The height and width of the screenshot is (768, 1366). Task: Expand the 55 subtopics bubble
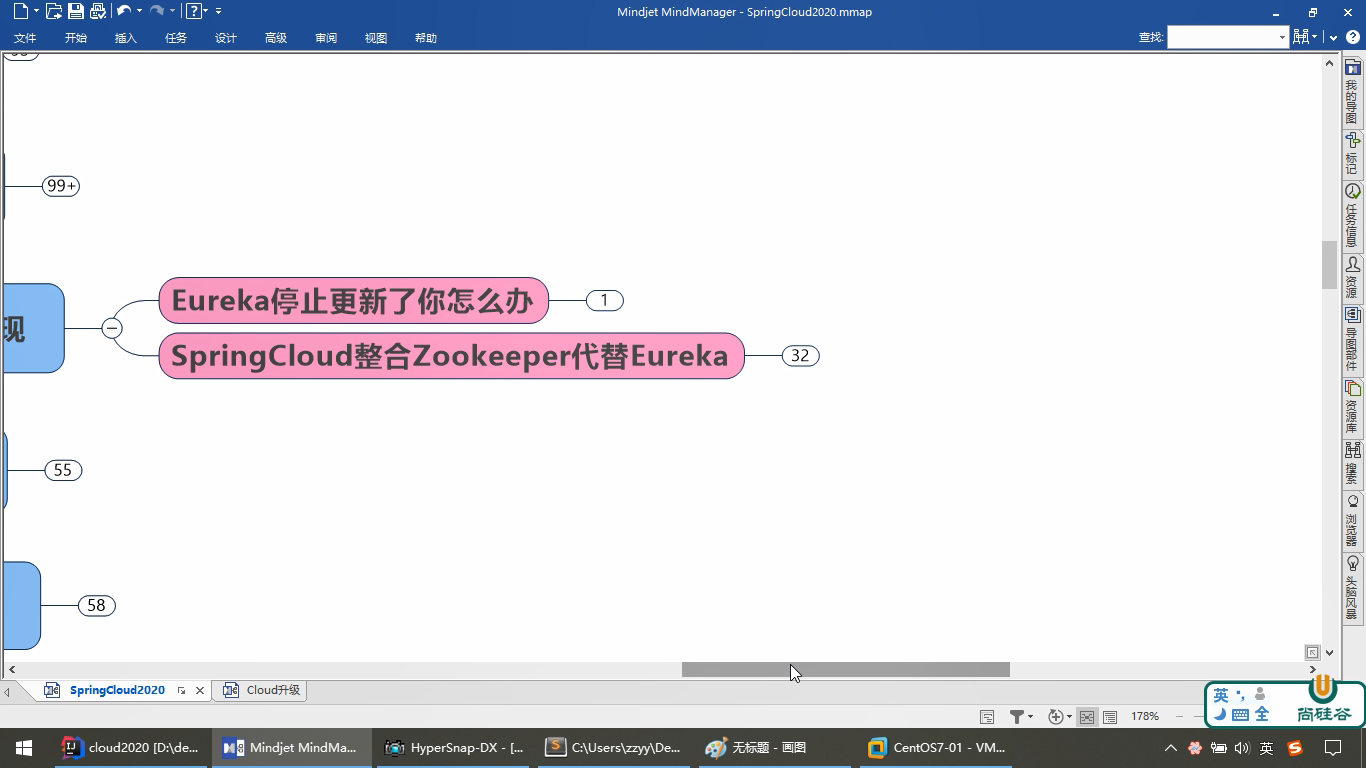[63, 470]
